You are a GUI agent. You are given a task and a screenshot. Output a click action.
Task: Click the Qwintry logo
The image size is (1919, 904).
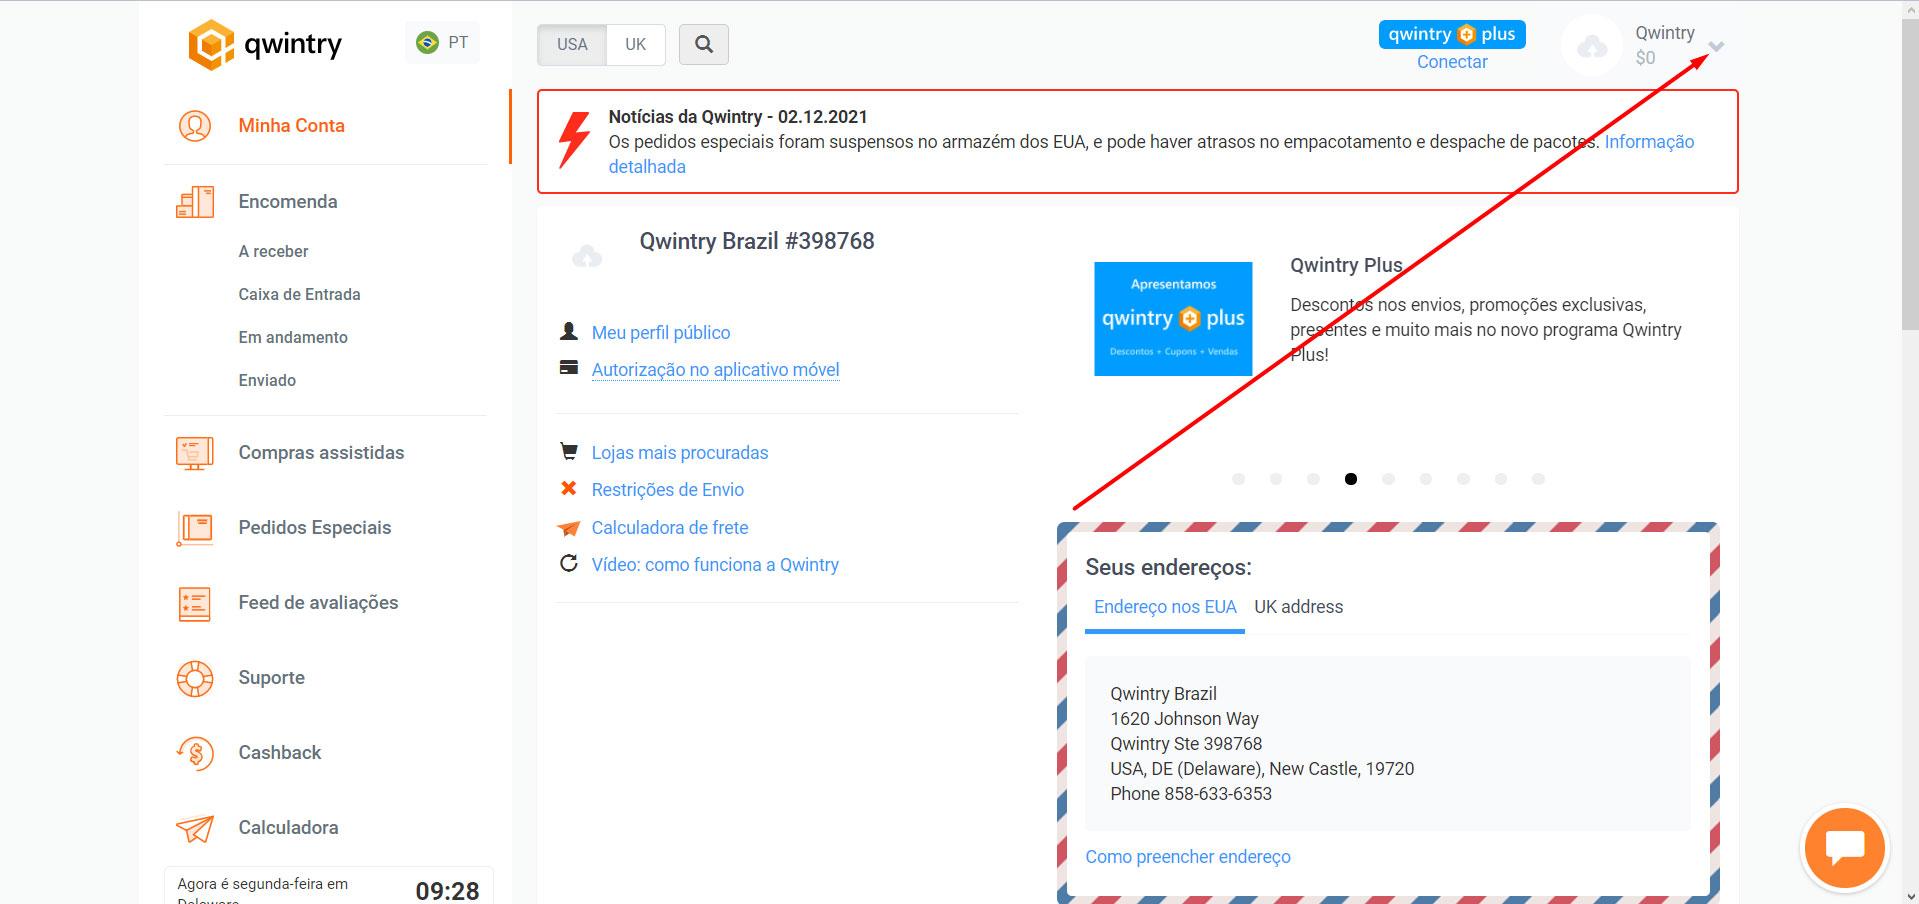pos(265,45)
